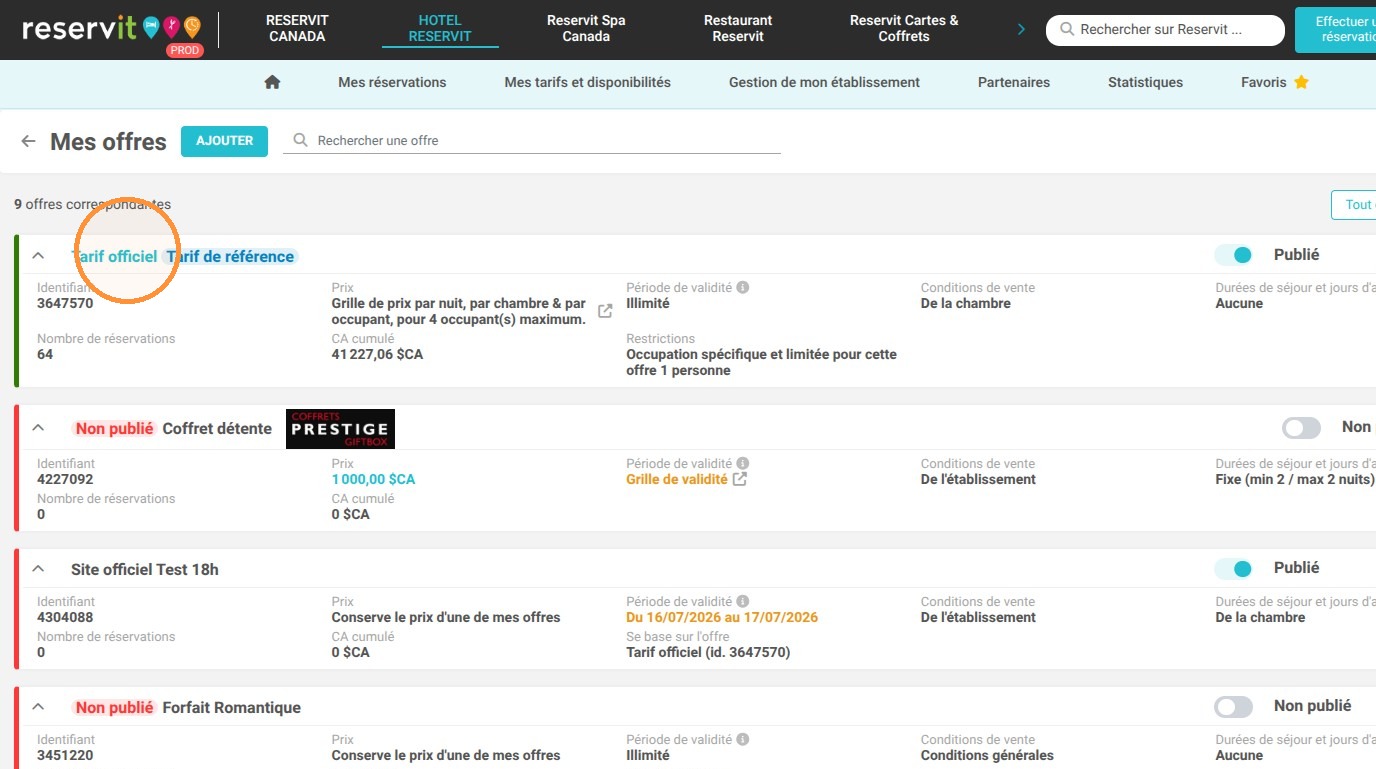
Task: Open the Mes réservations menu
Action: 392,82
